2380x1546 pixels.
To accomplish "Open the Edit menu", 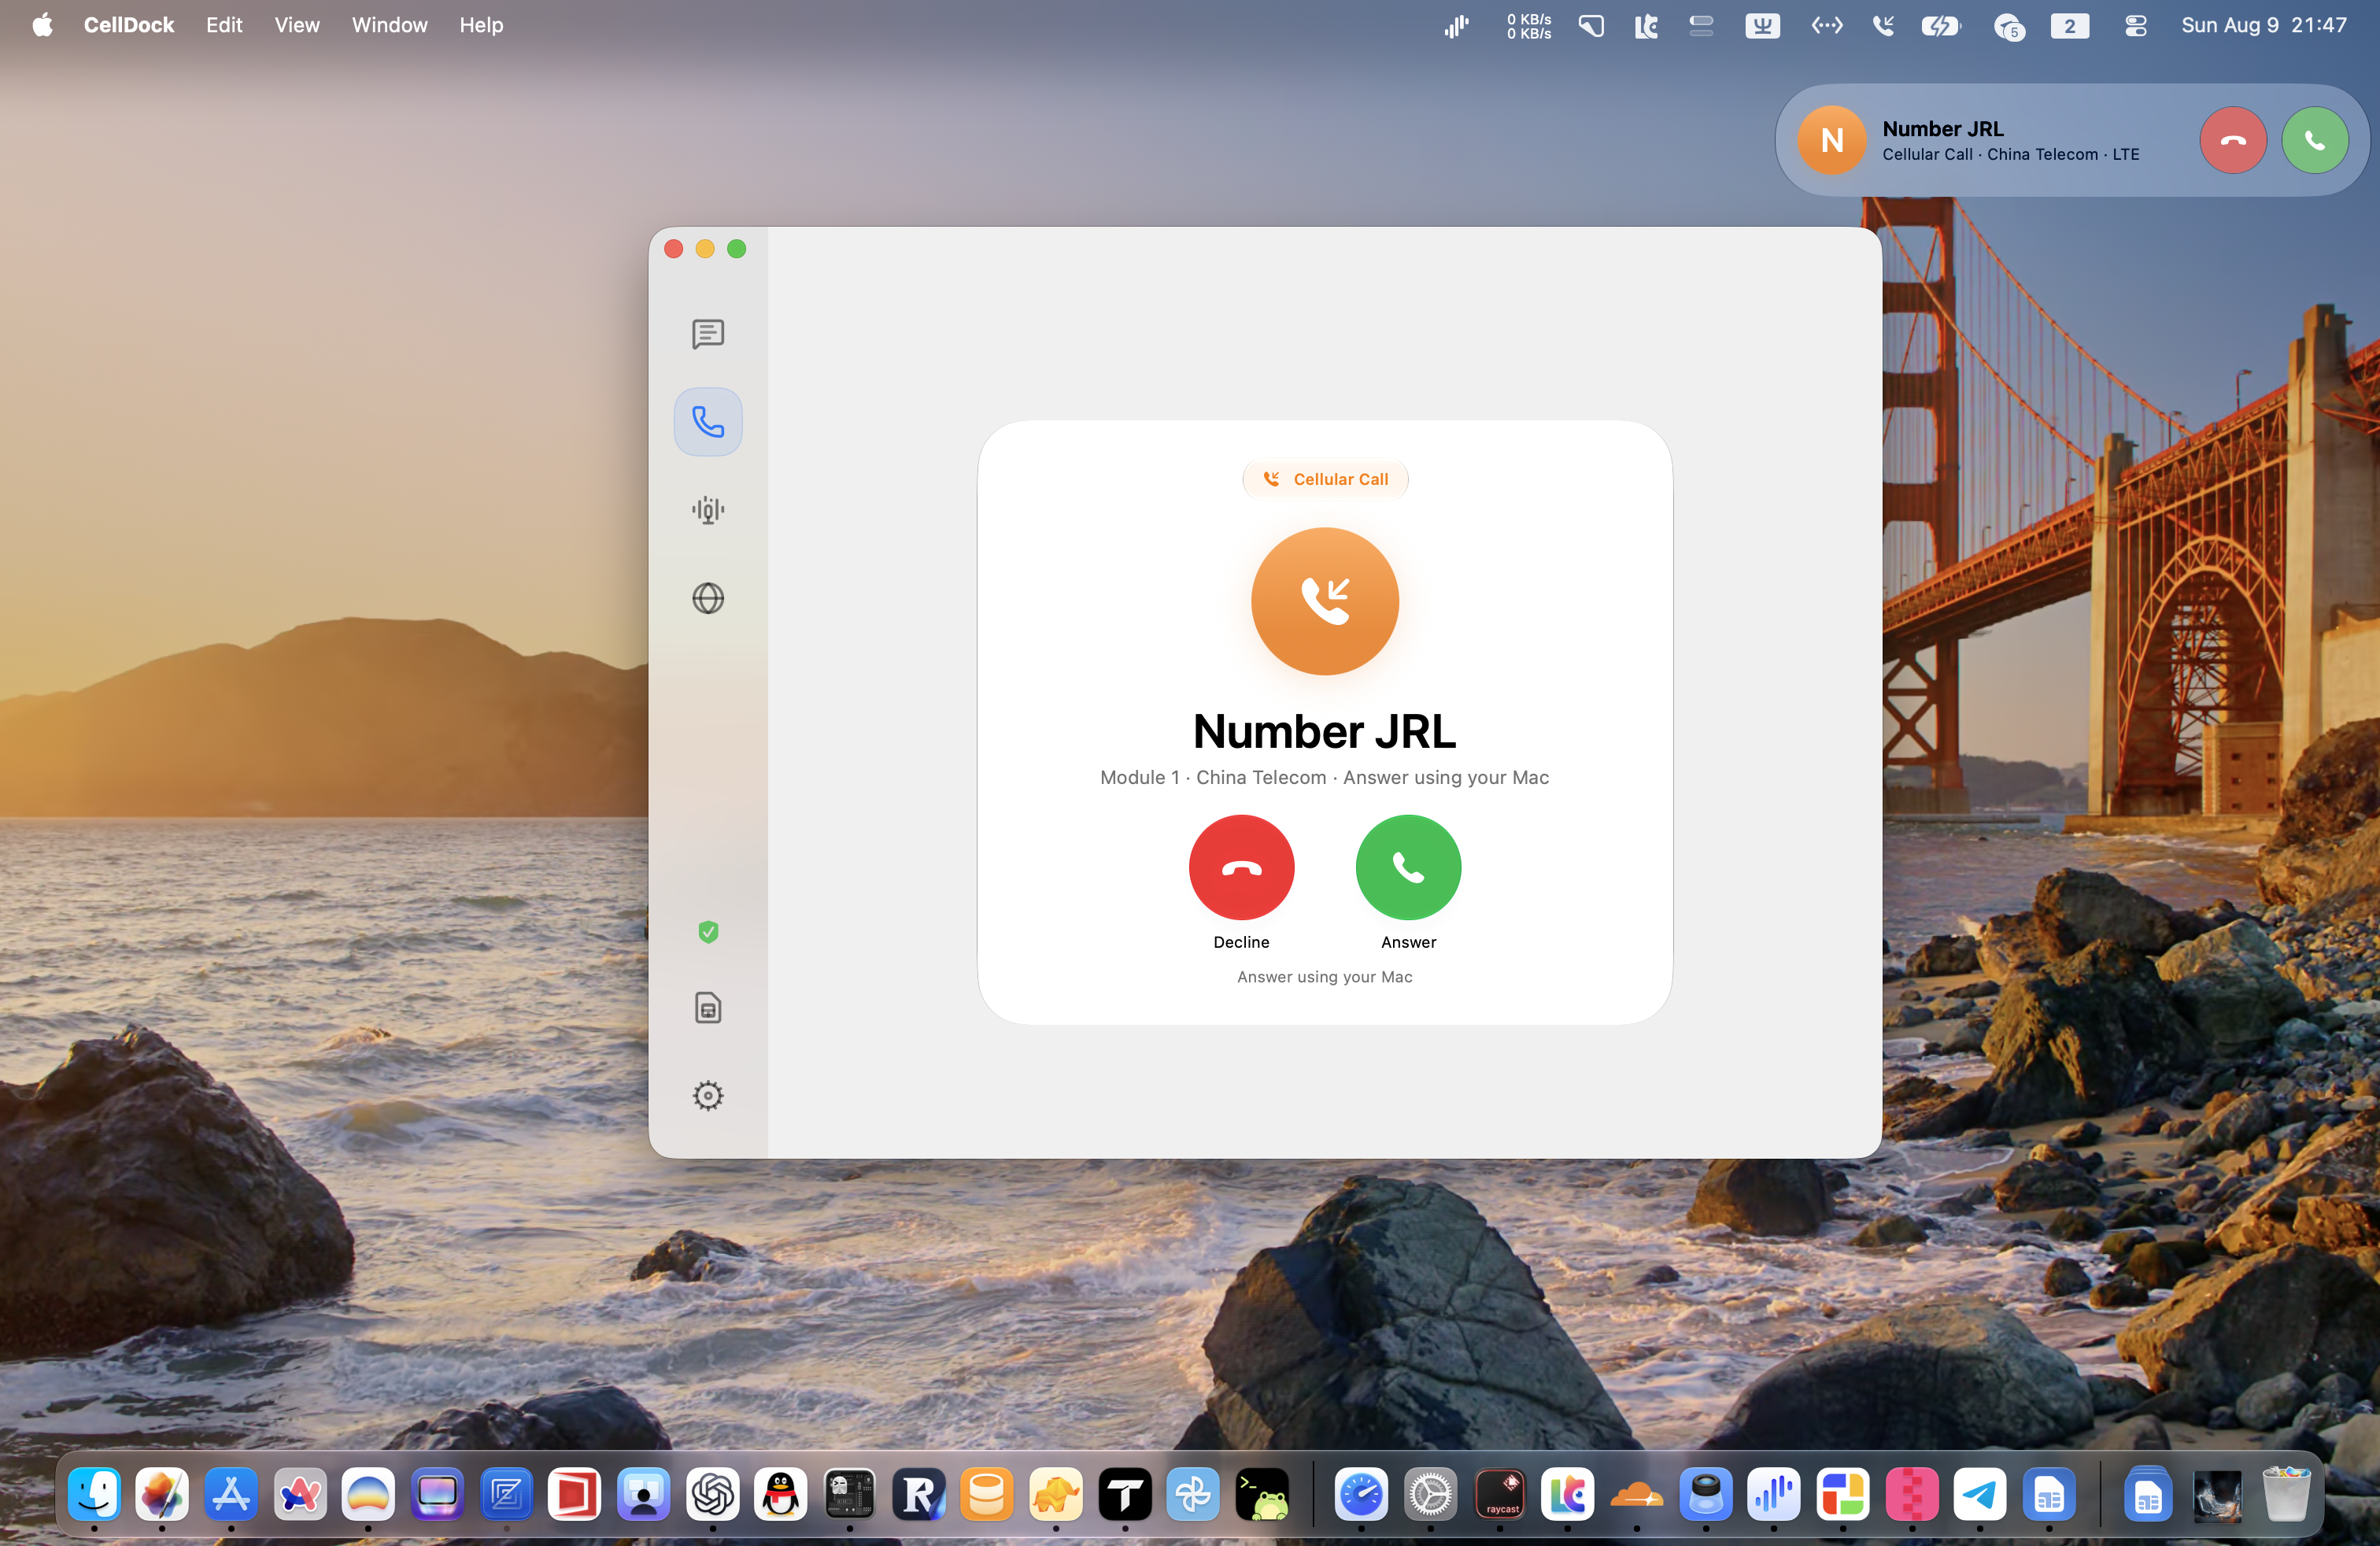I will tap(224, 25).
